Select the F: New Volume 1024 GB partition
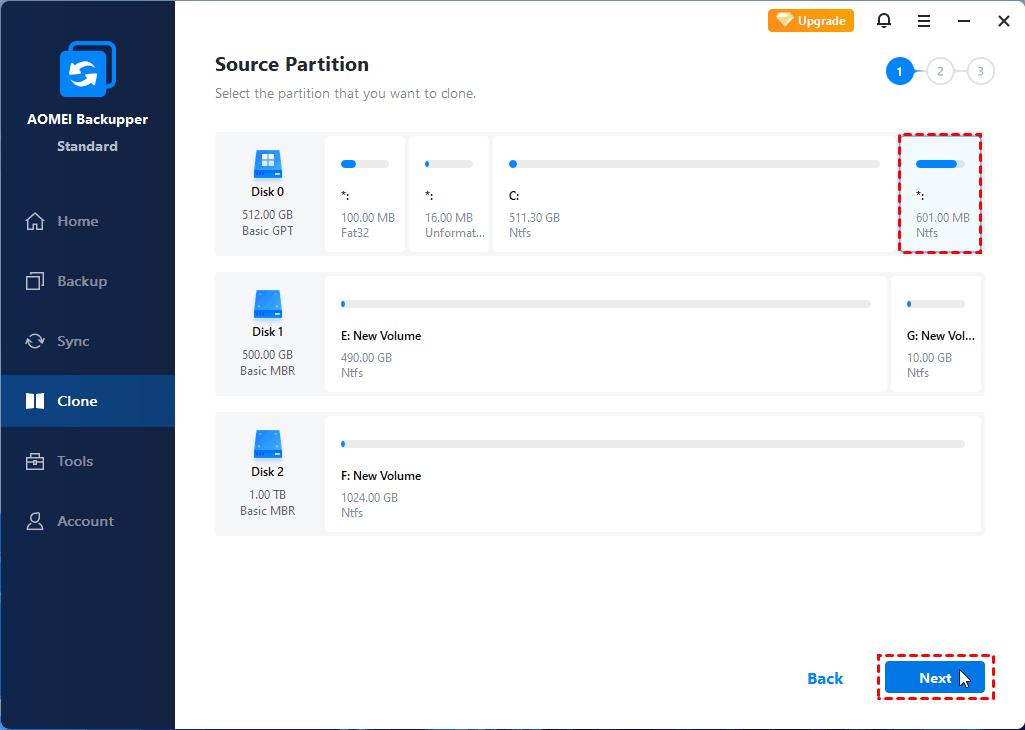Screen dimensions: 1025x730 click(x=652, y=475)
